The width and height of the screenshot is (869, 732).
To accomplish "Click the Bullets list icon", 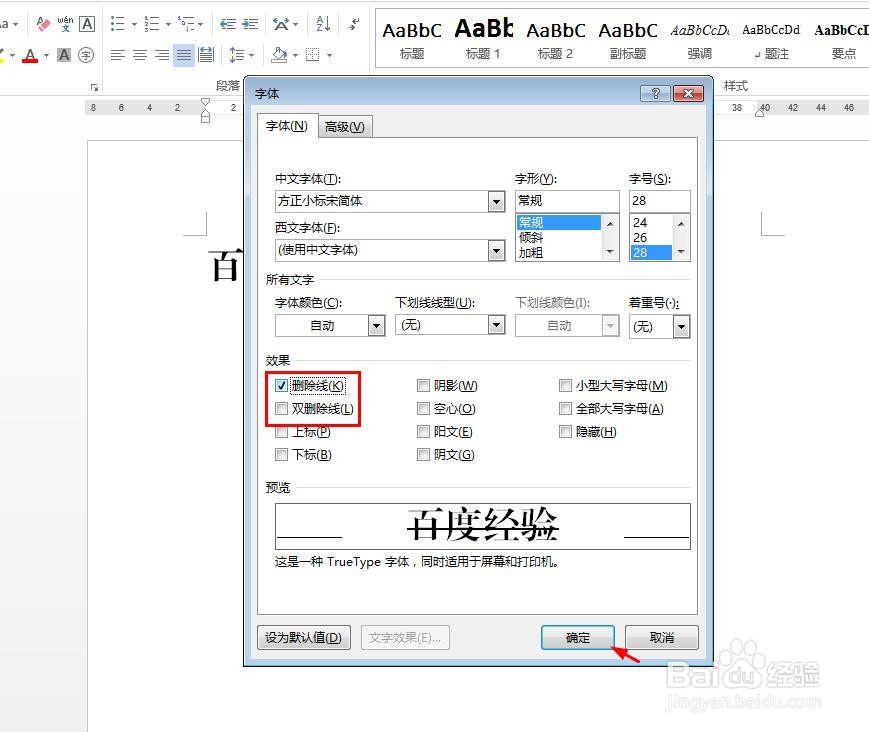I will pyautogui.click(x=117, y=24).
